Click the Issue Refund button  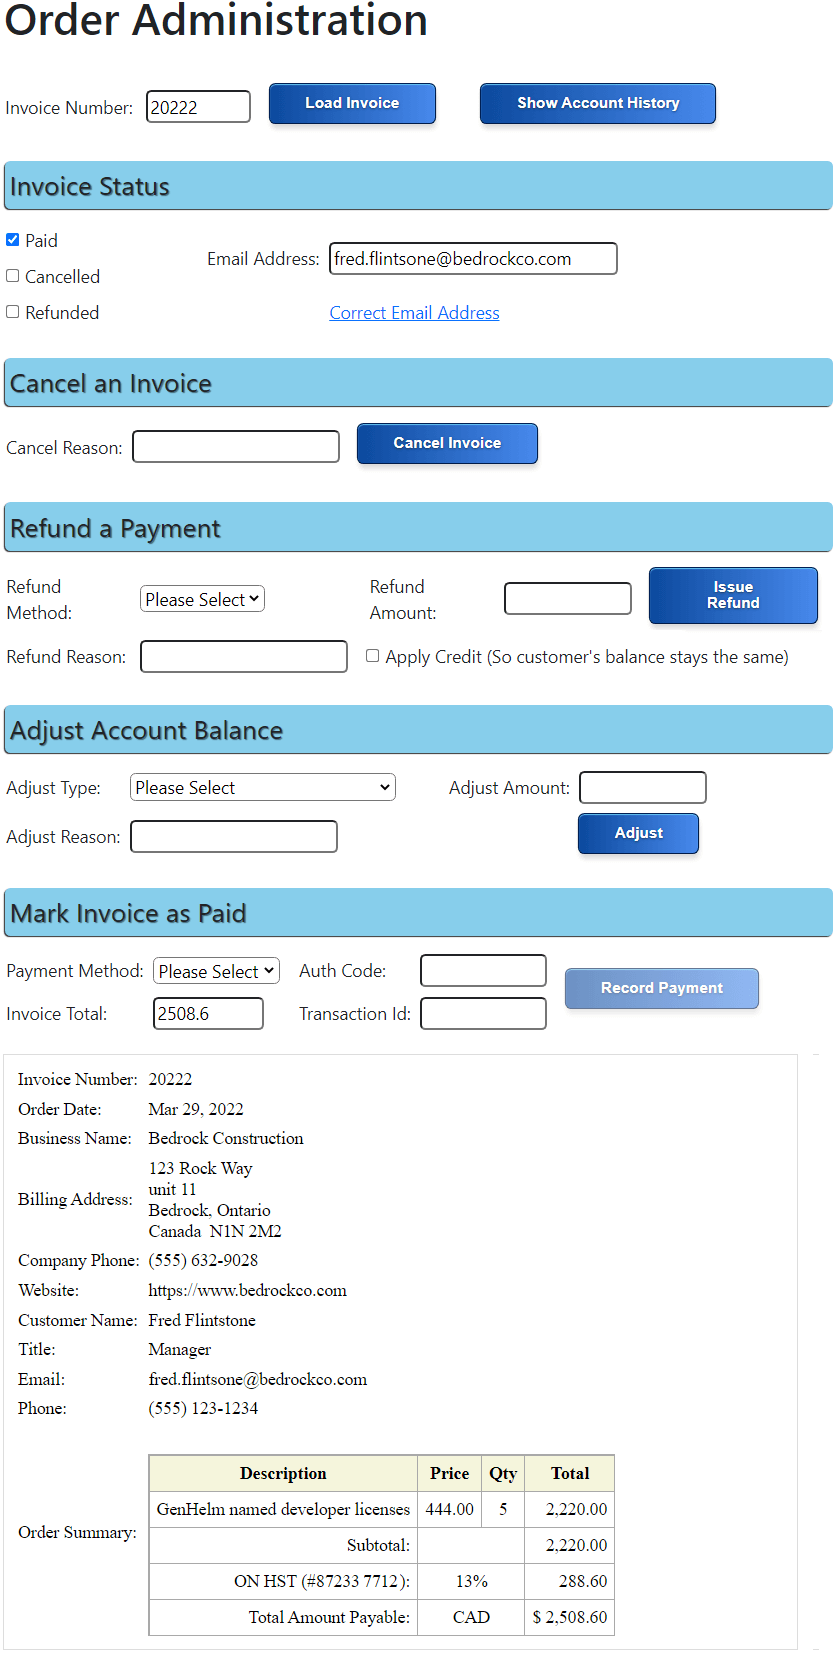733,595
